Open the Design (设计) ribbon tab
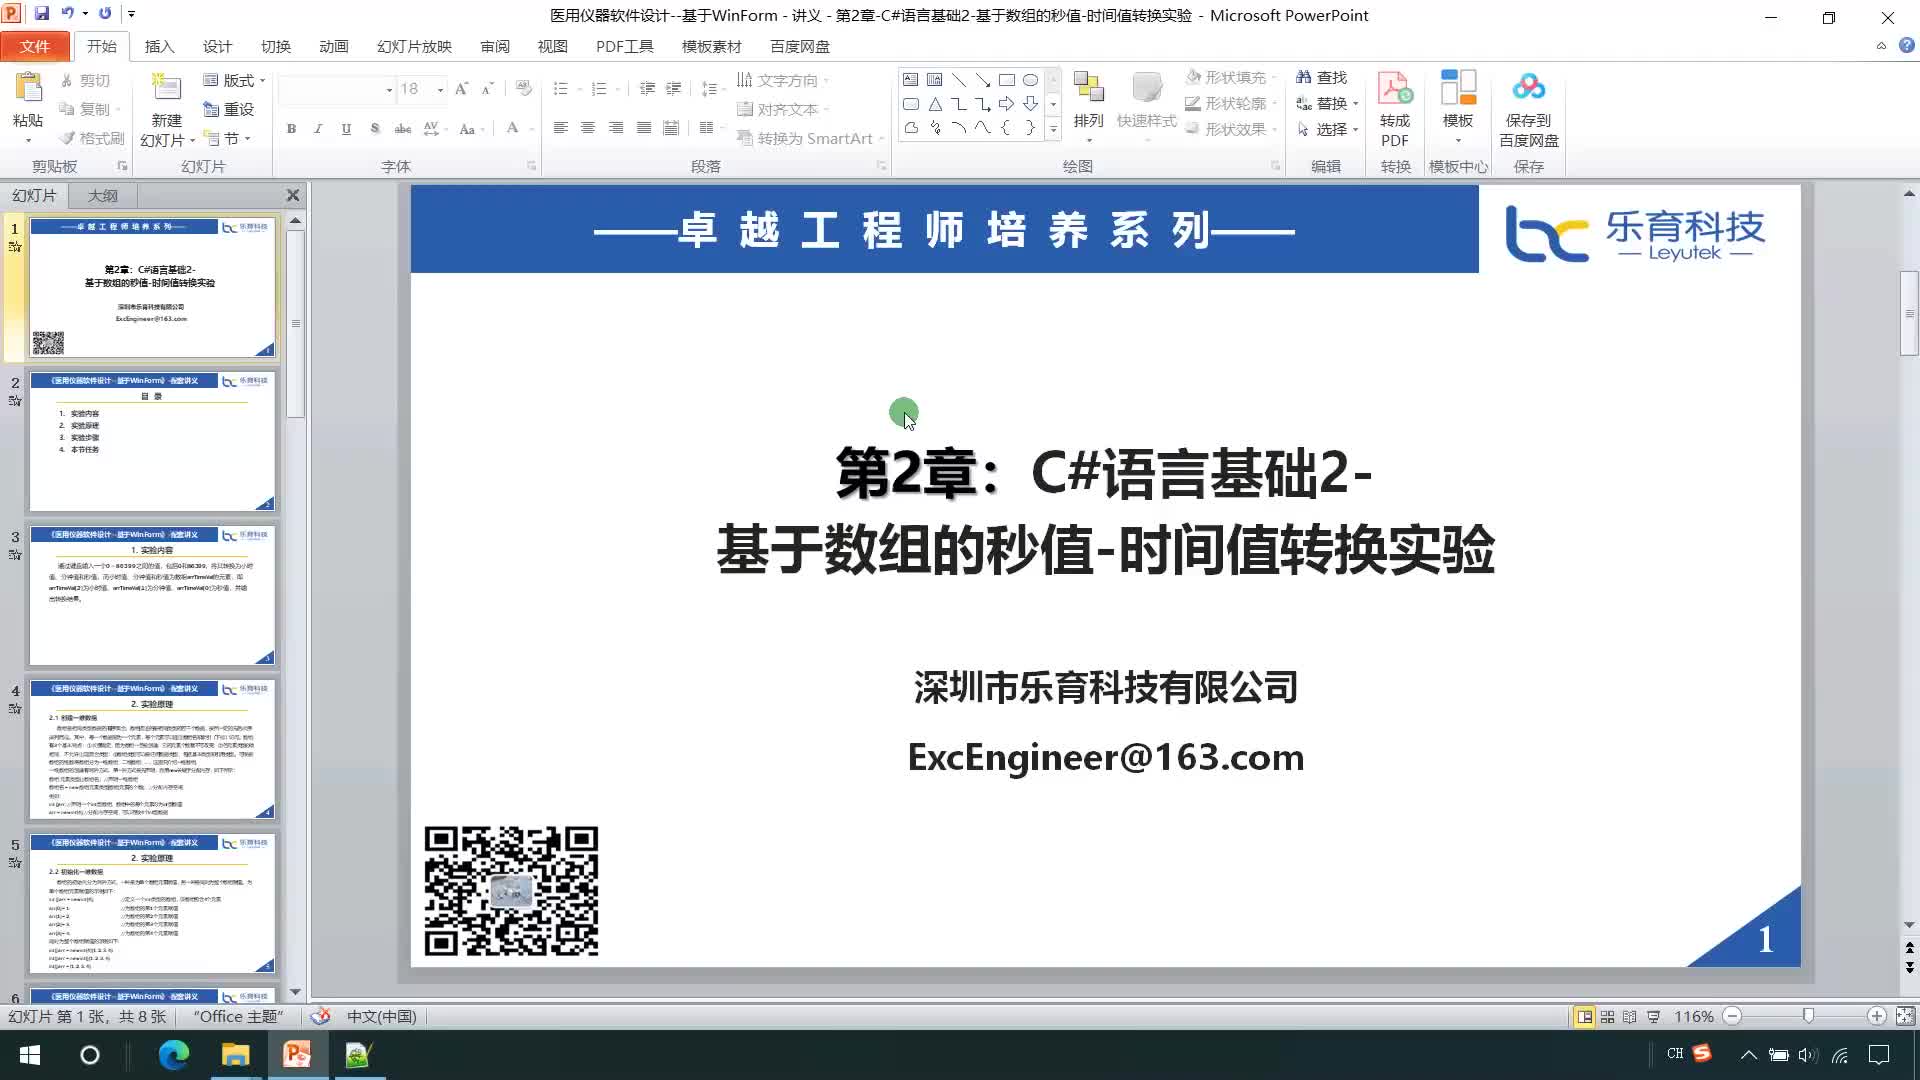 217,46
